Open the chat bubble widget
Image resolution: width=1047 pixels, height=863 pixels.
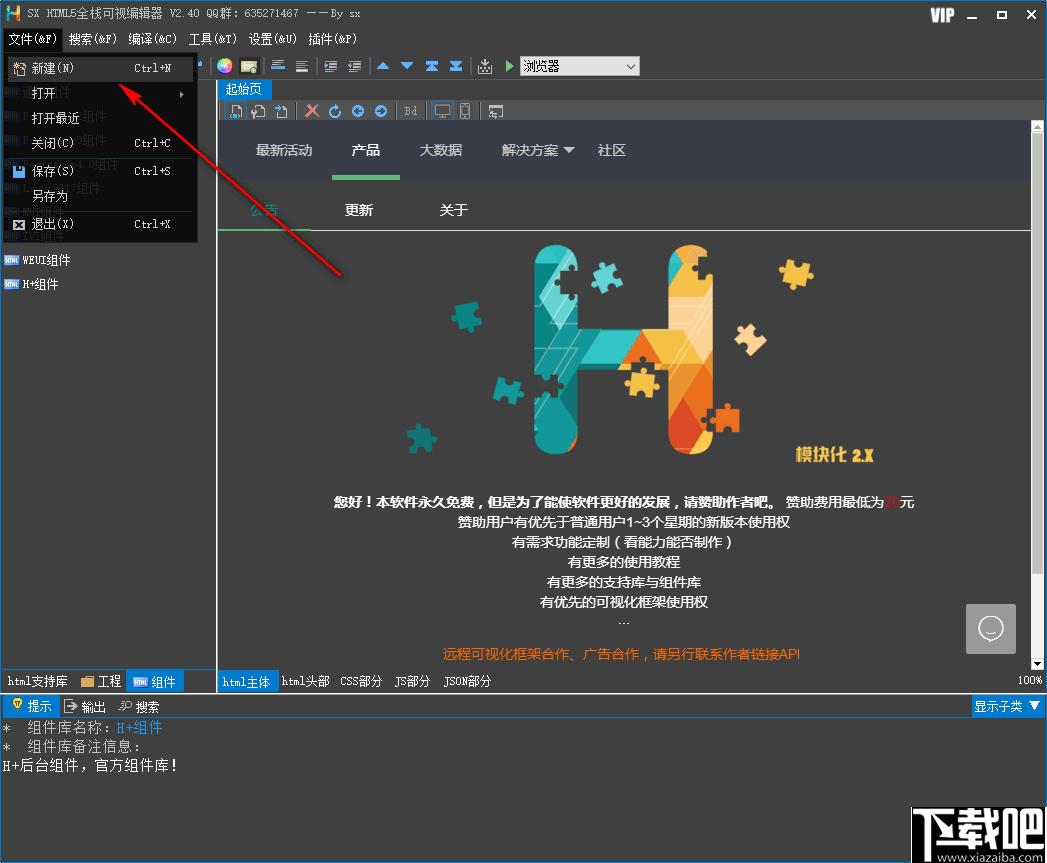pyautogui.click(x=990, y=629)
